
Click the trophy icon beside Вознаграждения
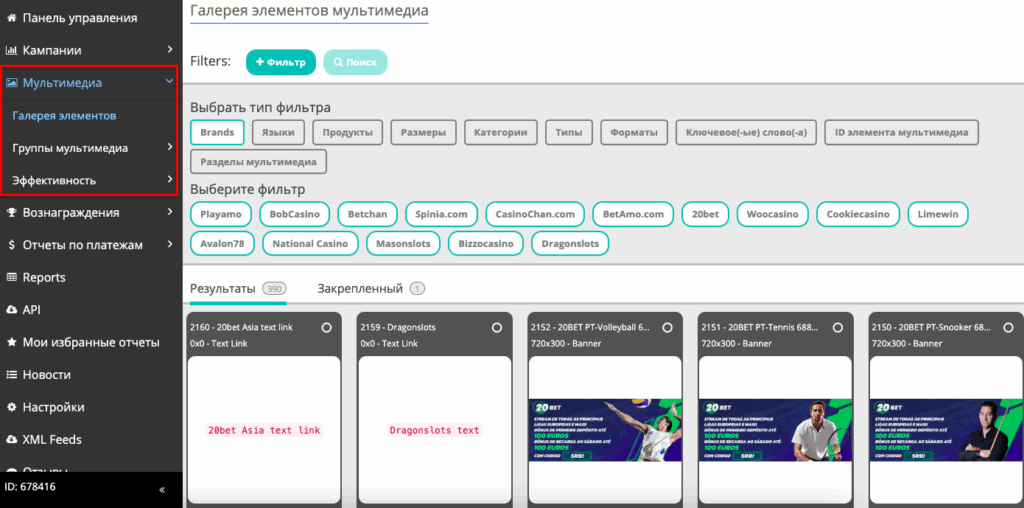point(11,212)
